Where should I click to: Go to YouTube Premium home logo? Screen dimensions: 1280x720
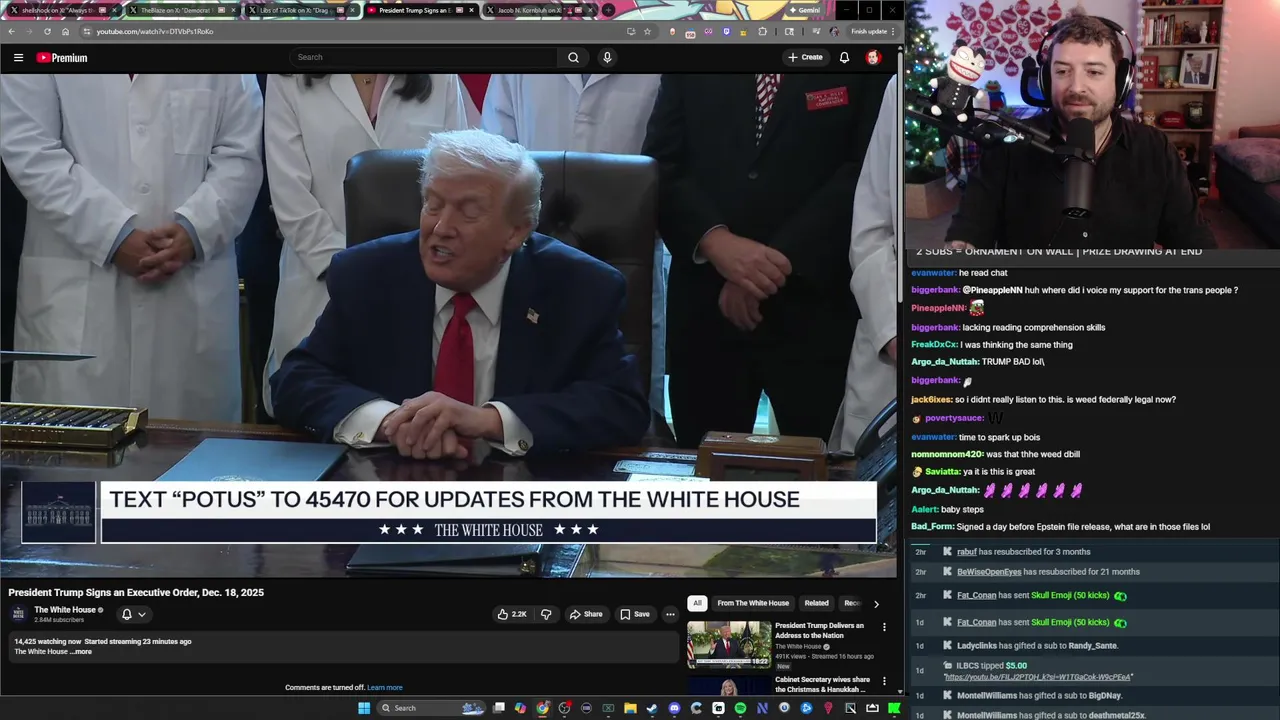(62, 58)
